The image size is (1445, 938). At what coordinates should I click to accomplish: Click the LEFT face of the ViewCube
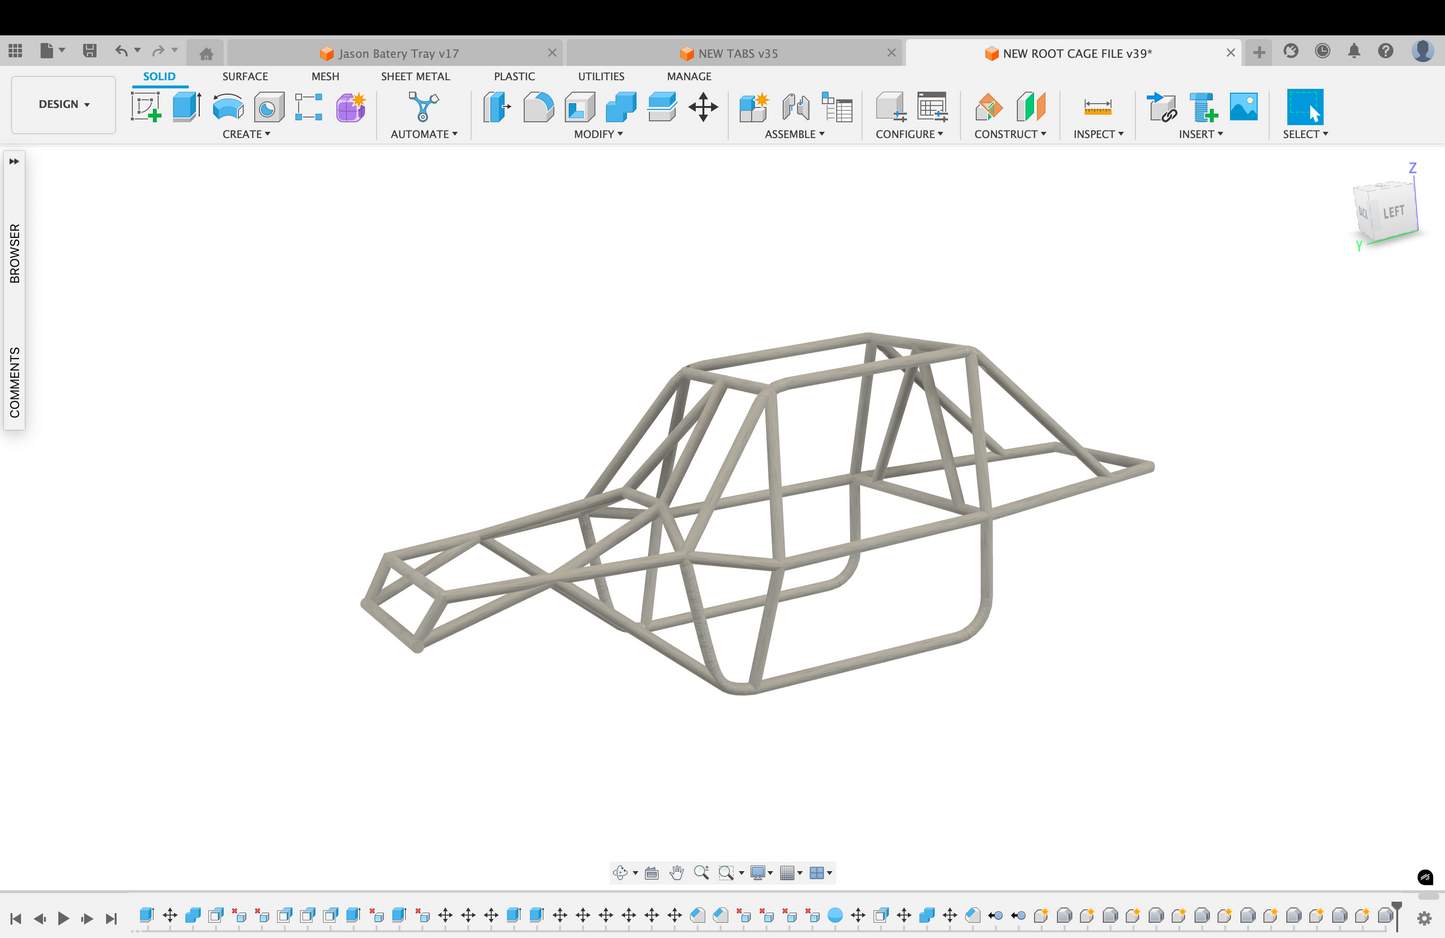coord(1393,212)
